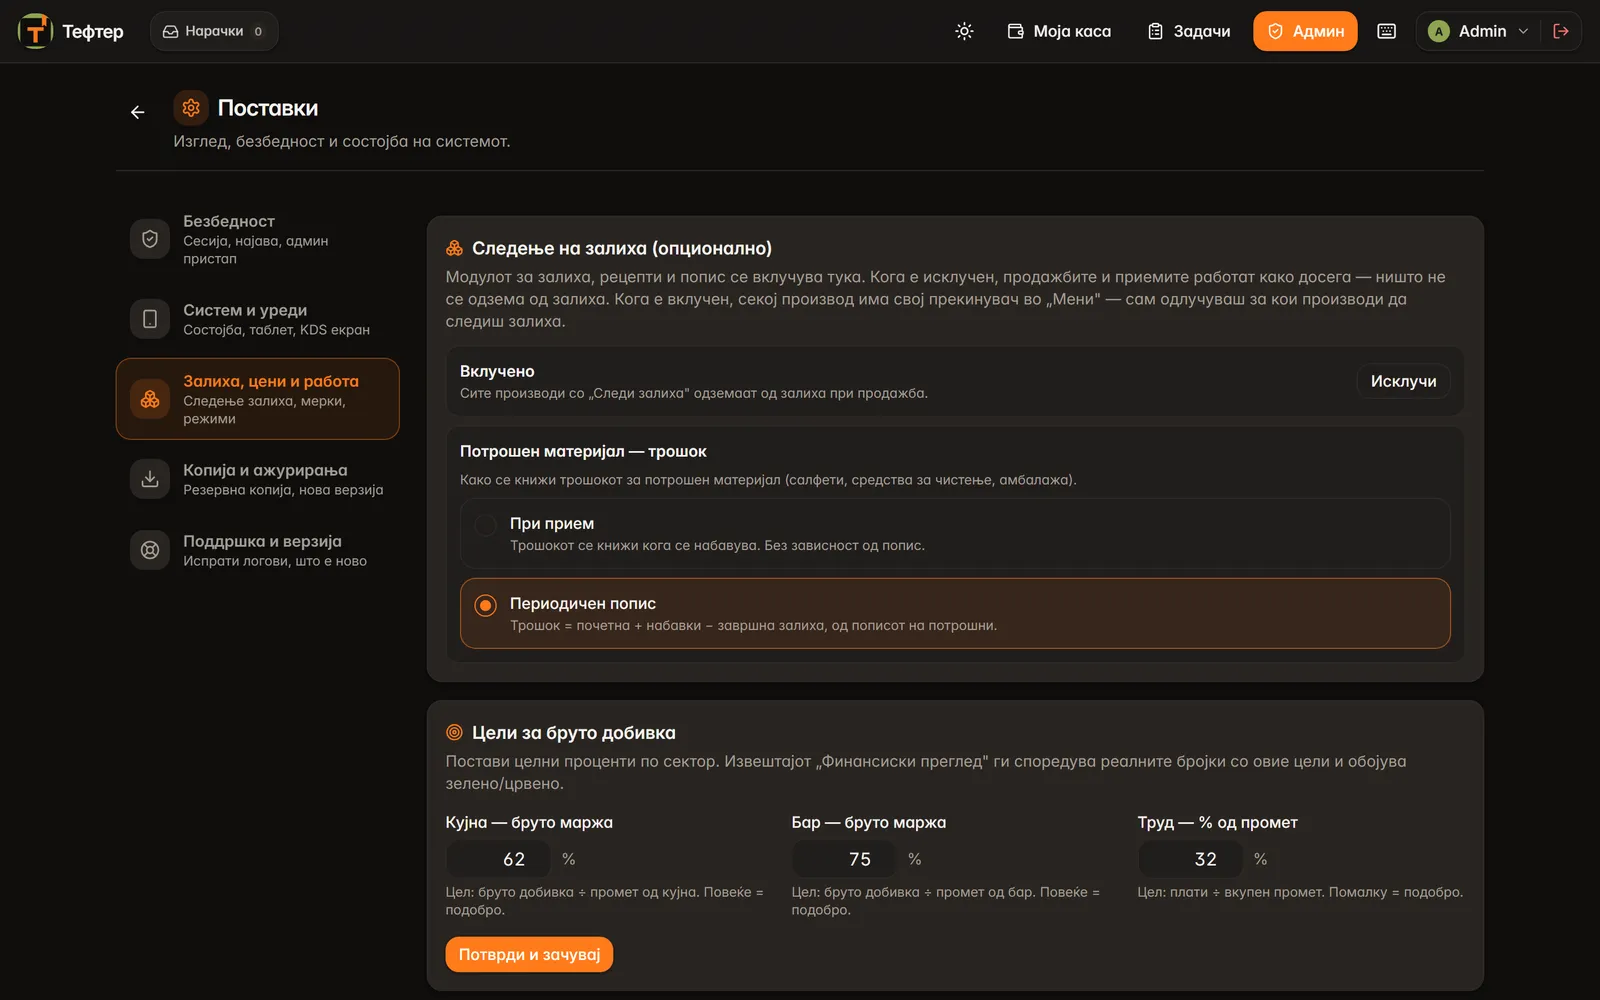This screenshot has width=1600, height=1000.
Task: Toggle the light theme sun icon
Action: coord(964,31)
